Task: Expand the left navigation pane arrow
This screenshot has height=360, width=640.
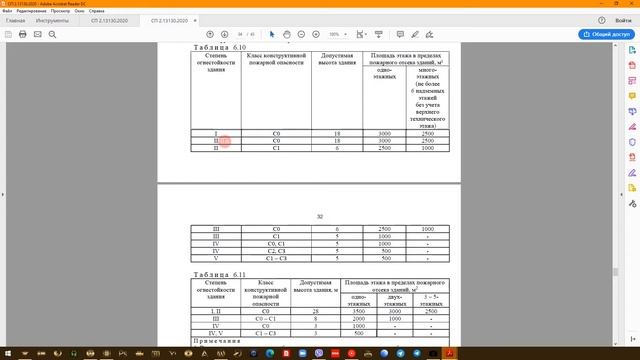Action: 2,195
